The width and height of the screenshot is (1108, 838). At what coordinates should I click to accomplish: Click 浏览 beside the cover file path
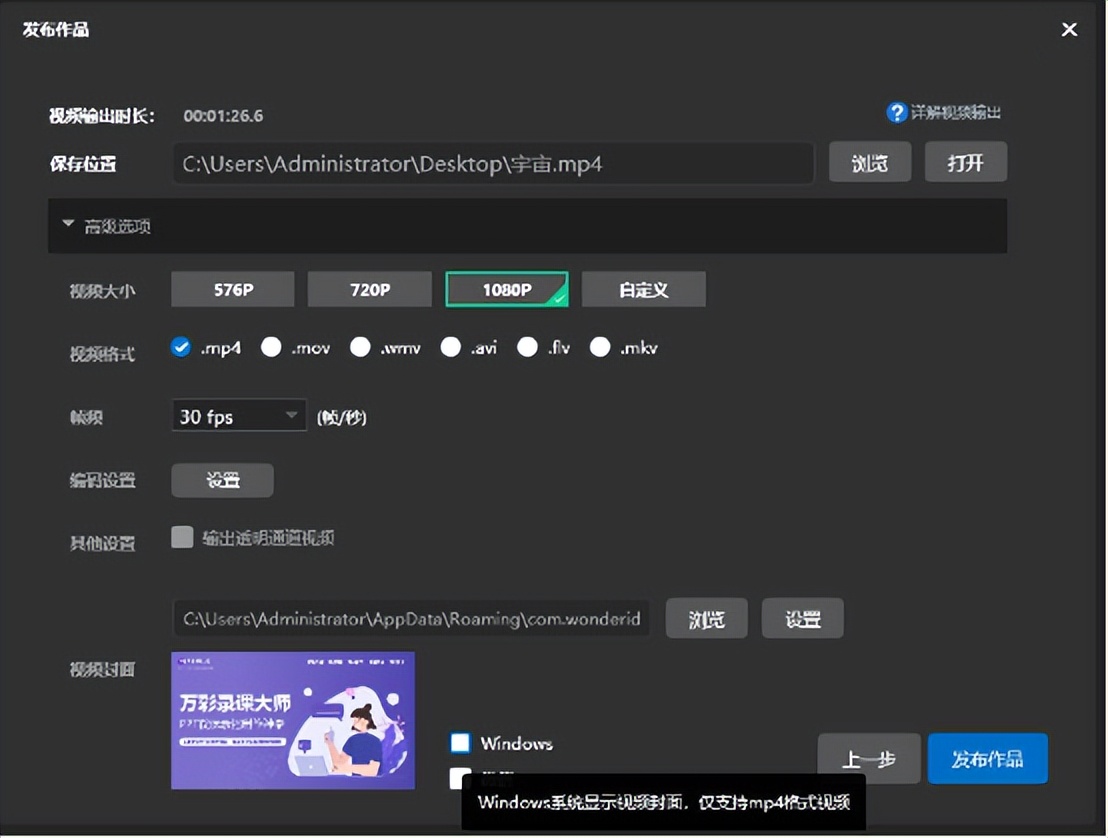pos(706,618)
